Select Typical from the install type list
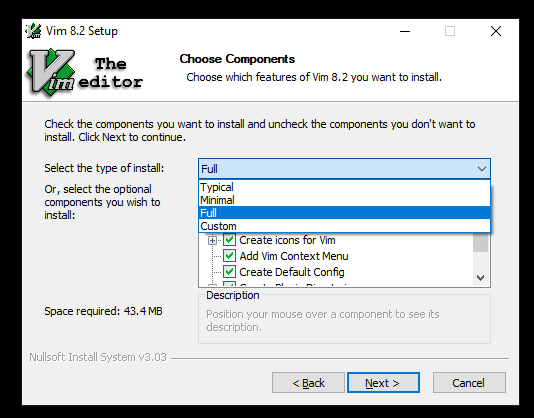The height and width of the screenshot is (418, 534). [x=344, y=187]
